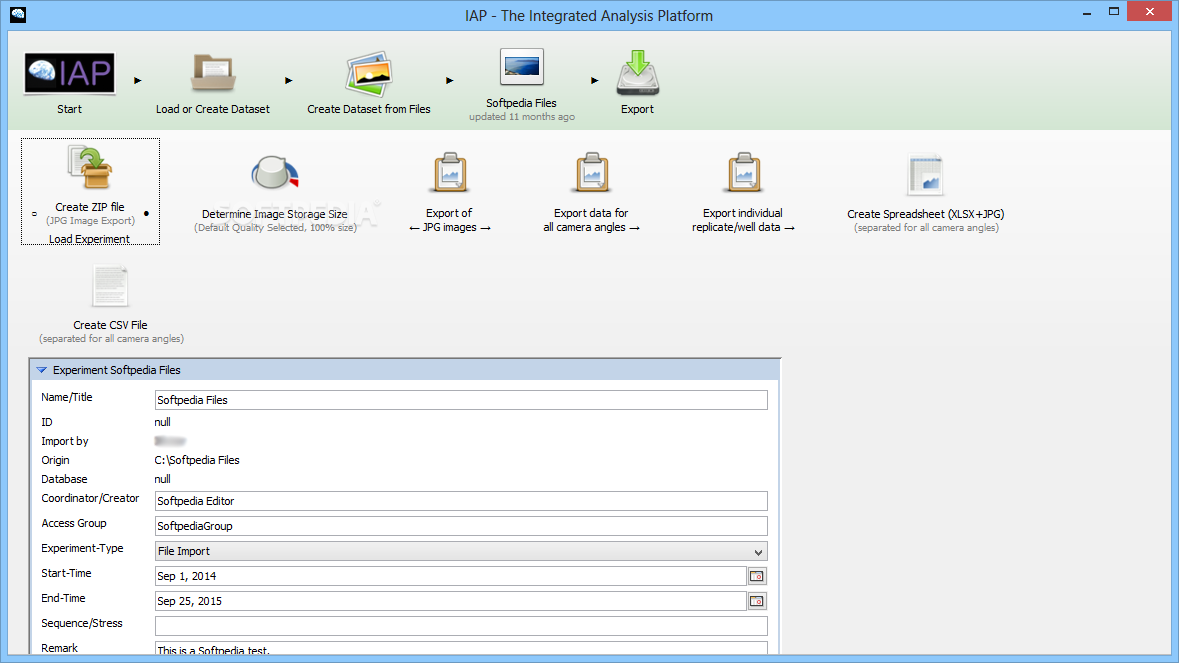The height and width of the screenshot is (663, 1179).
Task: Click the 'Start' label under IAP logo
Action: [69, 109]
